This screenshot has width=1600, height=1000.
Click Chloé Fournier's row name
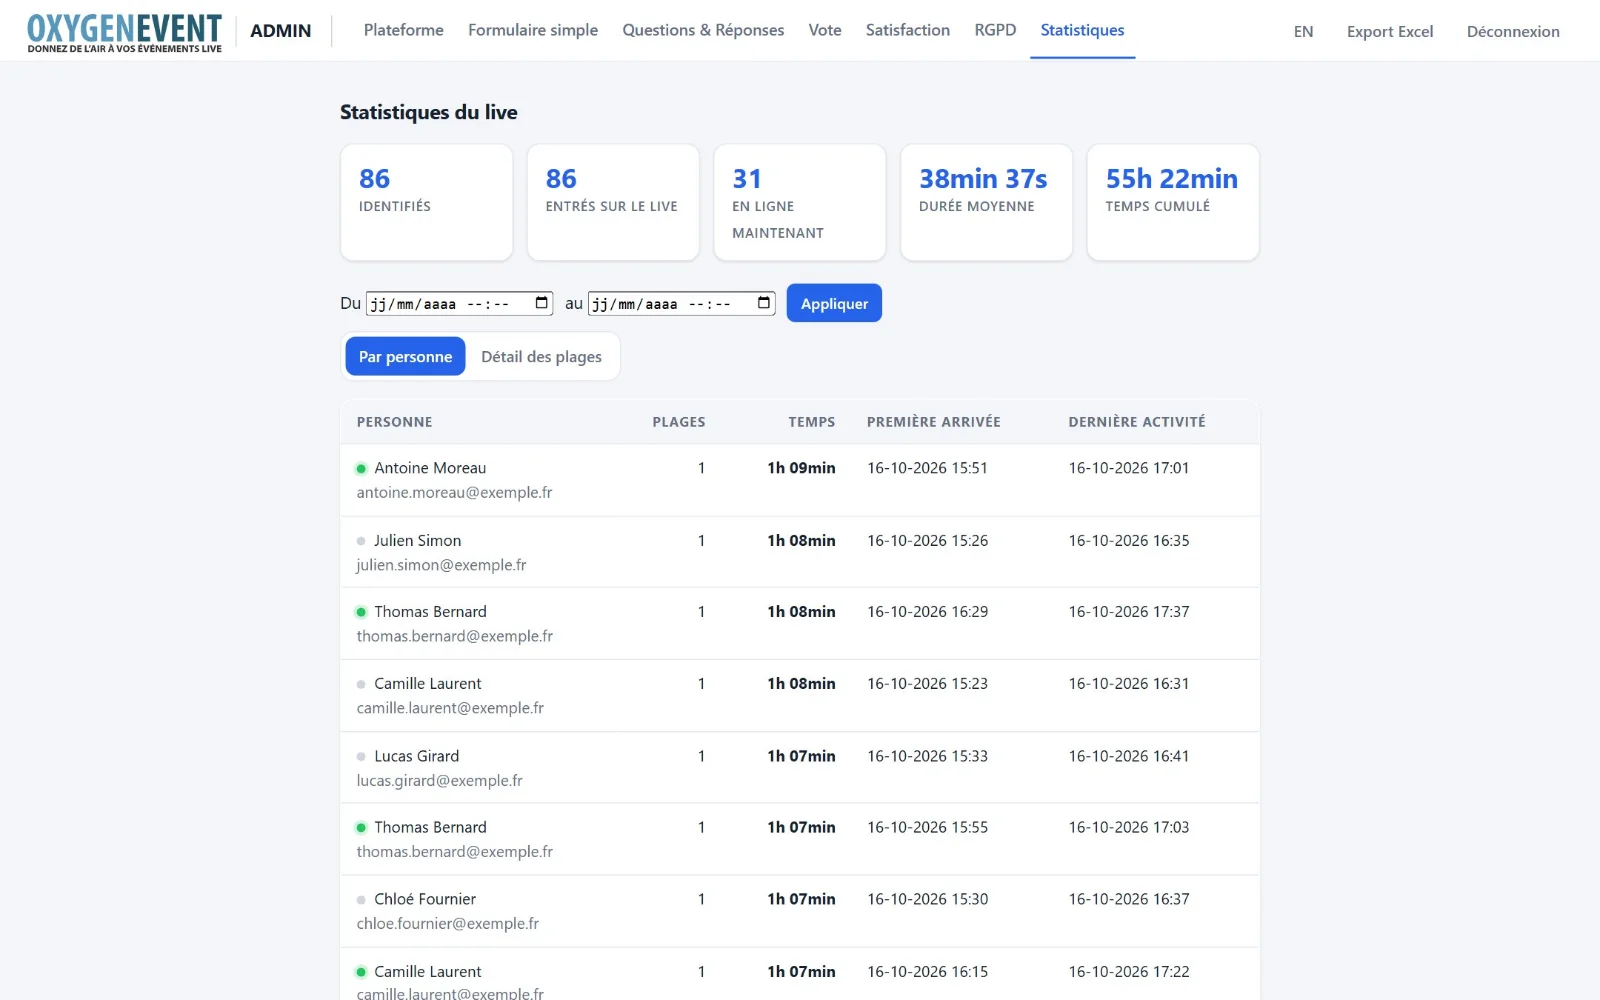coord(425,899)
